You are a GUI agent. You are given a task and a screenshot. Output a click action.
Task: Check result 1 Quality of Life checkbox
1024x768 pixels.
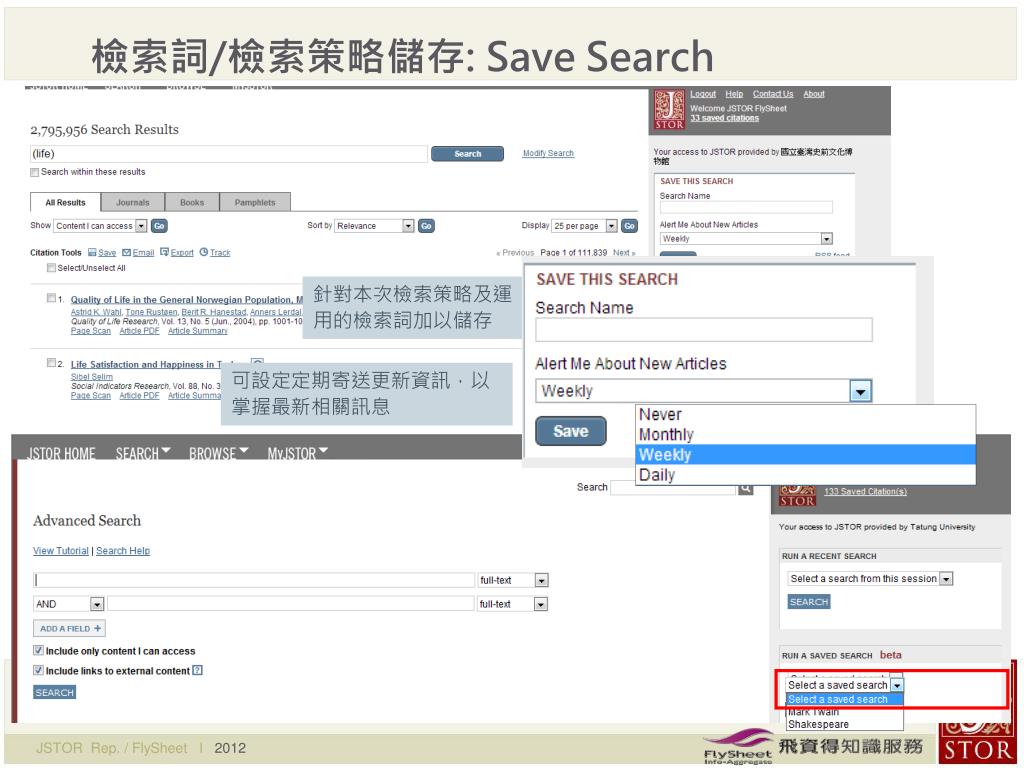pyautogui.click(x=52, y=298)
